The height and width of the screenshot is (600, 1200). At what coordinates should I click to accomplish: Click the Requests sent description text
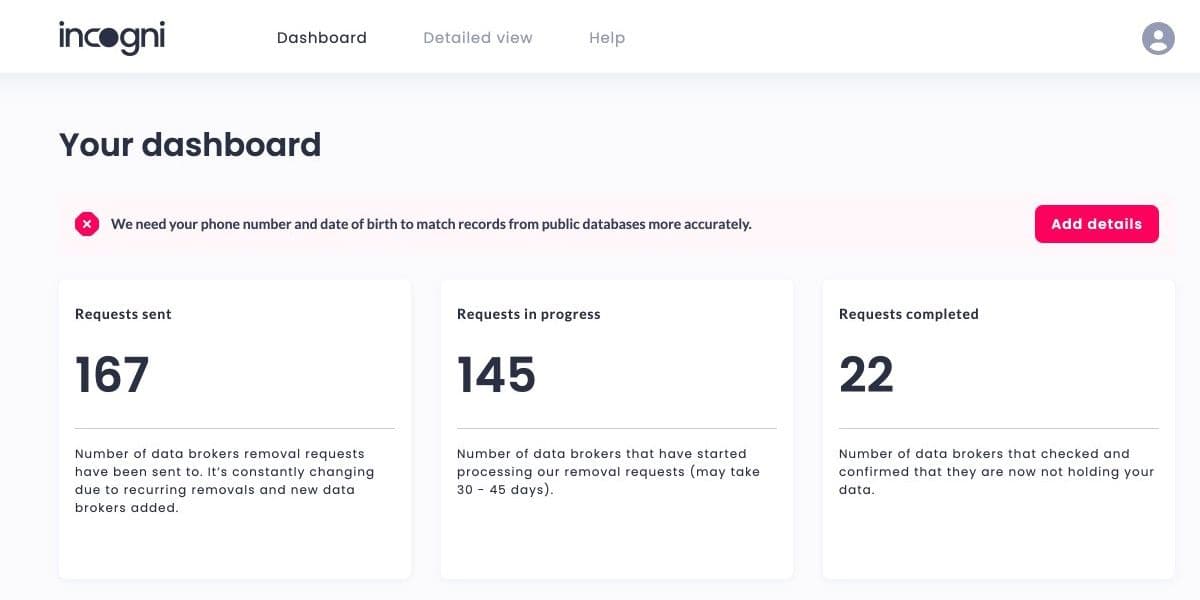[x=224, y=480]
